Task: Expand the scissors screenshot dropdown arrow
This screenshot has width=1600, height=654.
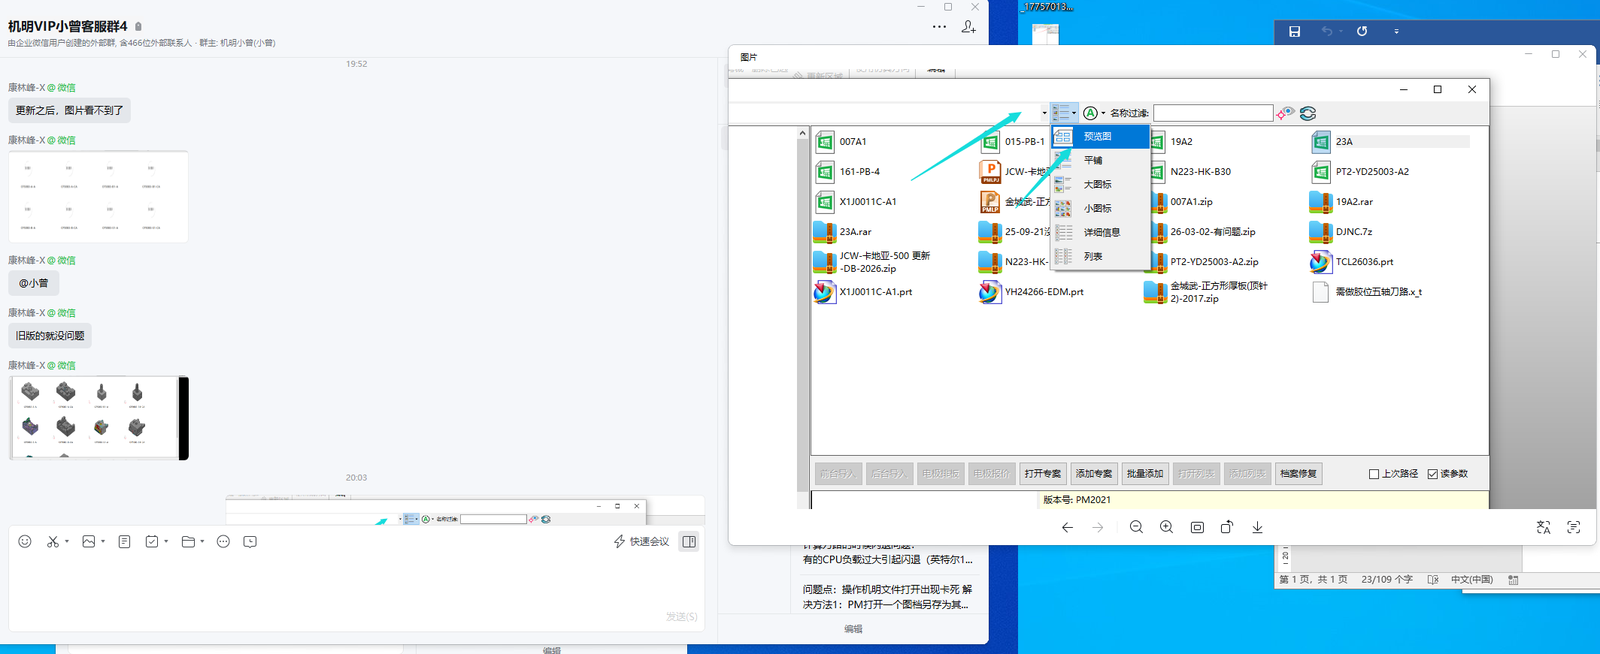Action: (x=67, y=542)
